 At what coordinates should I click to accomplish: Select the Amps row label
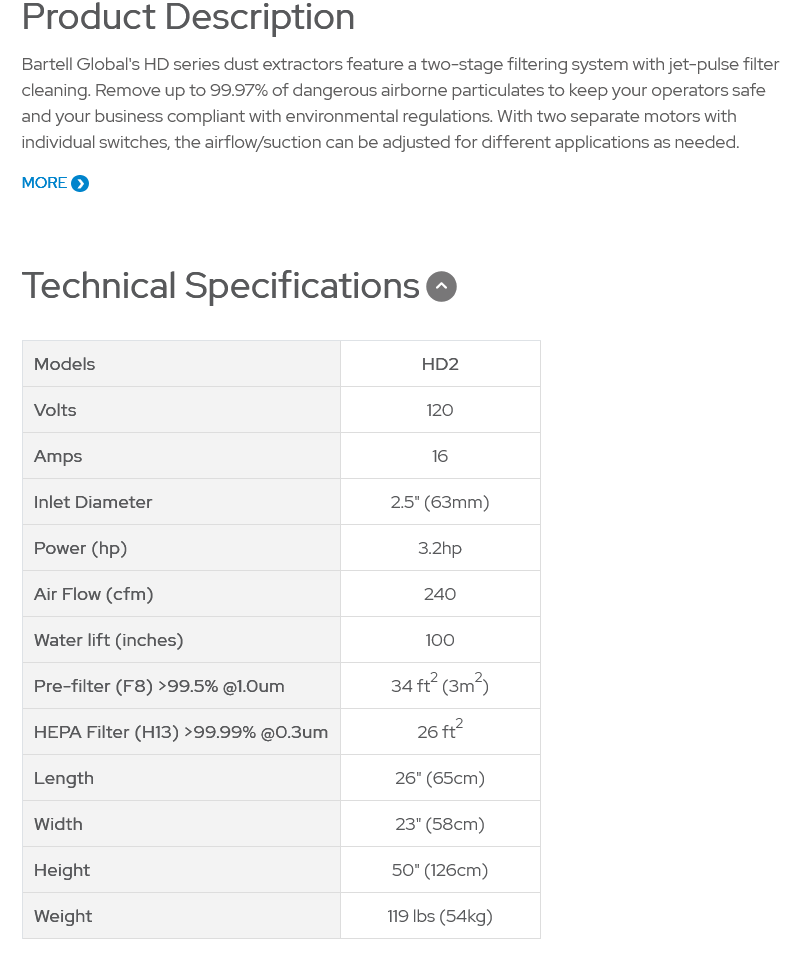(58, 457)
